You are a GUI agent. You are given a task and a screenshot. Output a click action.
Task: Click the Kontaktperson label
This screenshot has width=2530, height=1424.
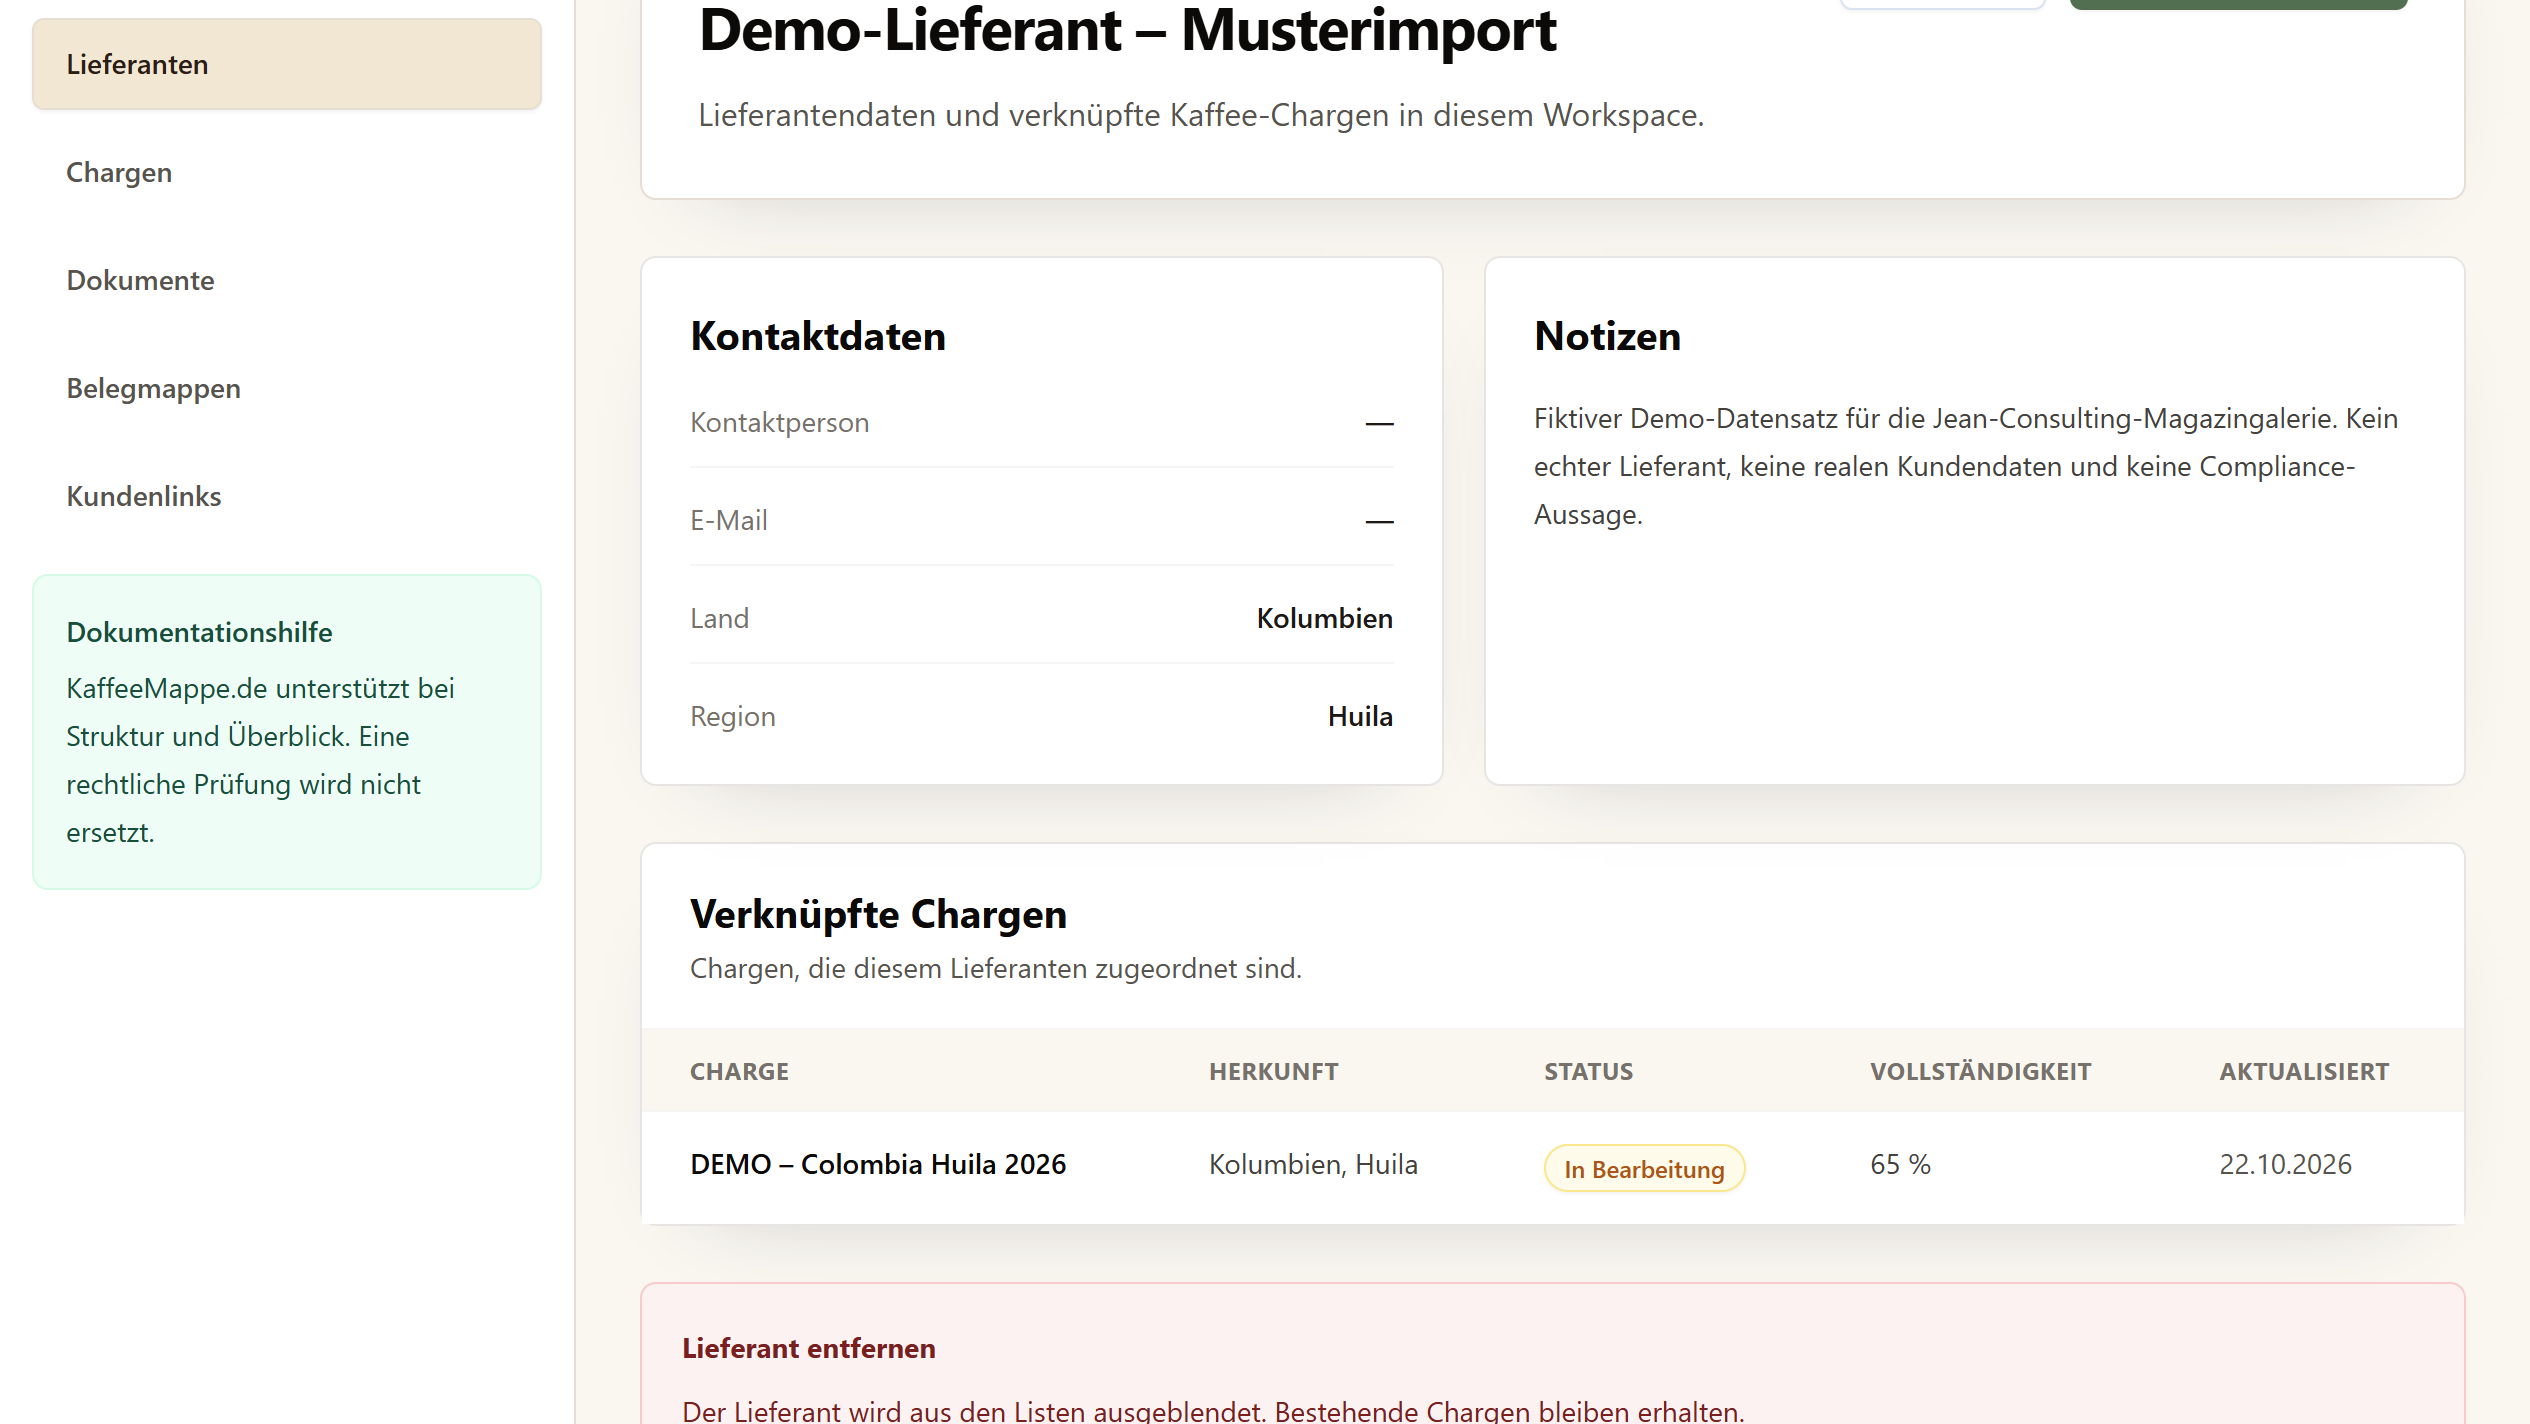tap(779, 422)
